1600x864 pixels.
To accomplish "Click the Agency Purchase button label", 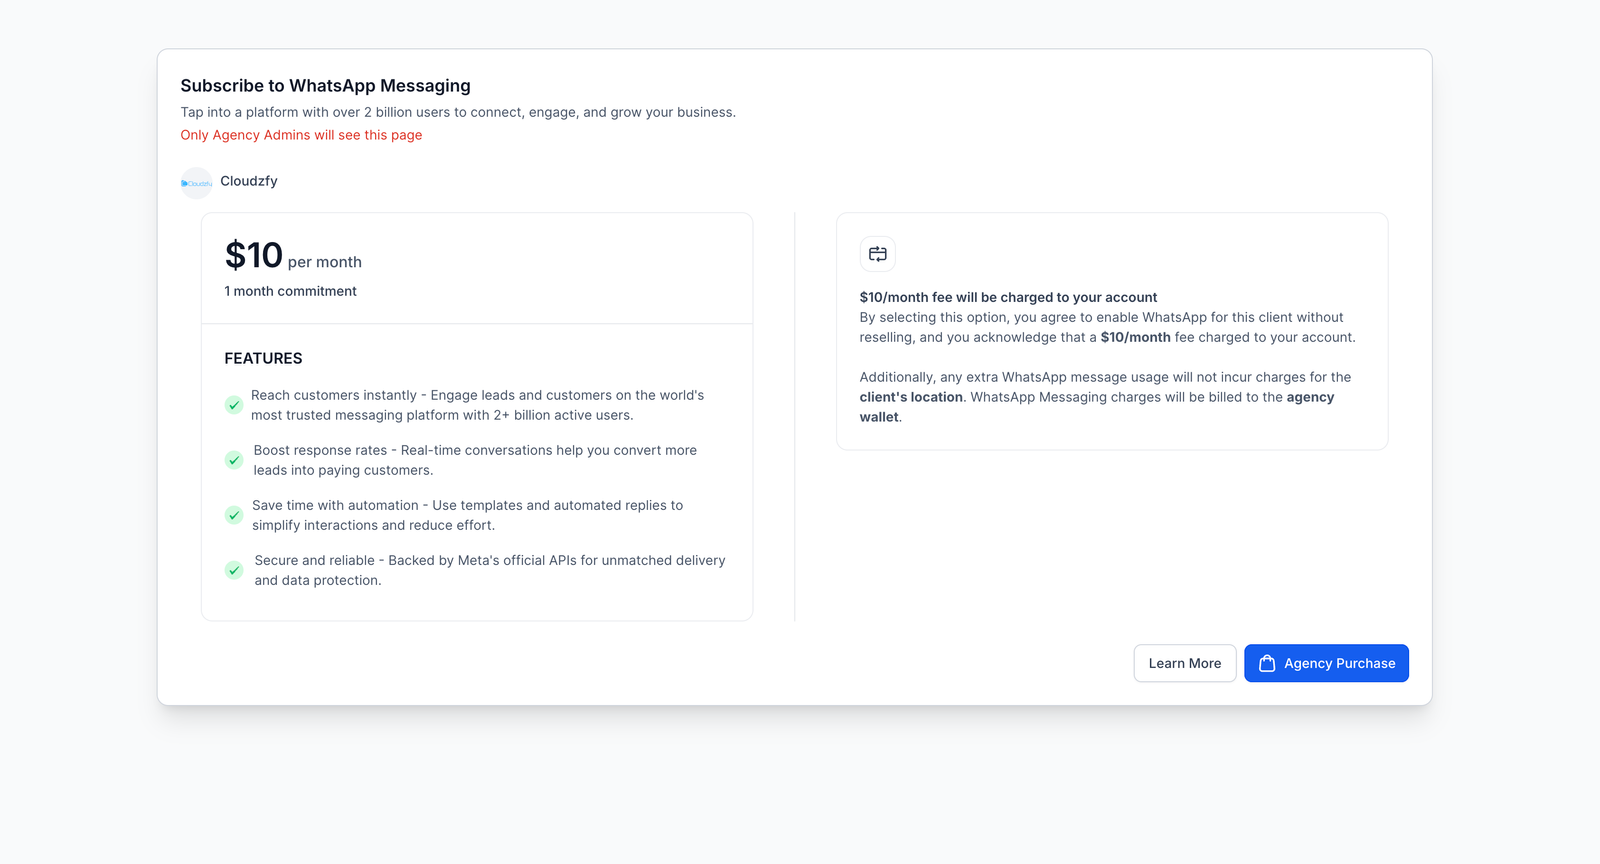I will coord(1339,663).
